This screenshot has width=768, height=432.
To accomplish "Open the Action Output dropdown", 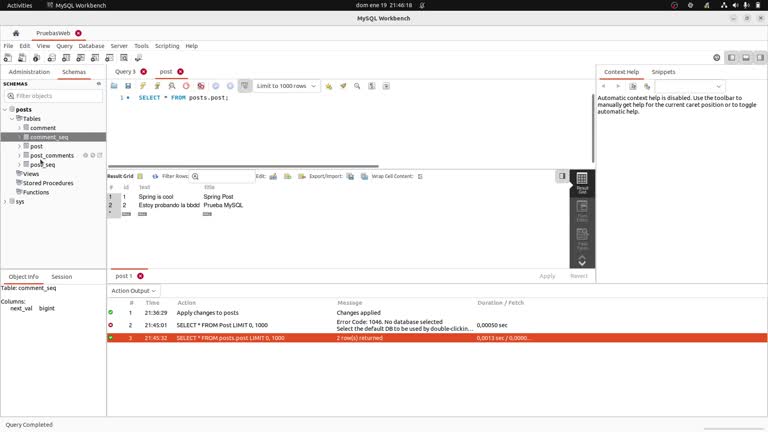I will [133, 291].
